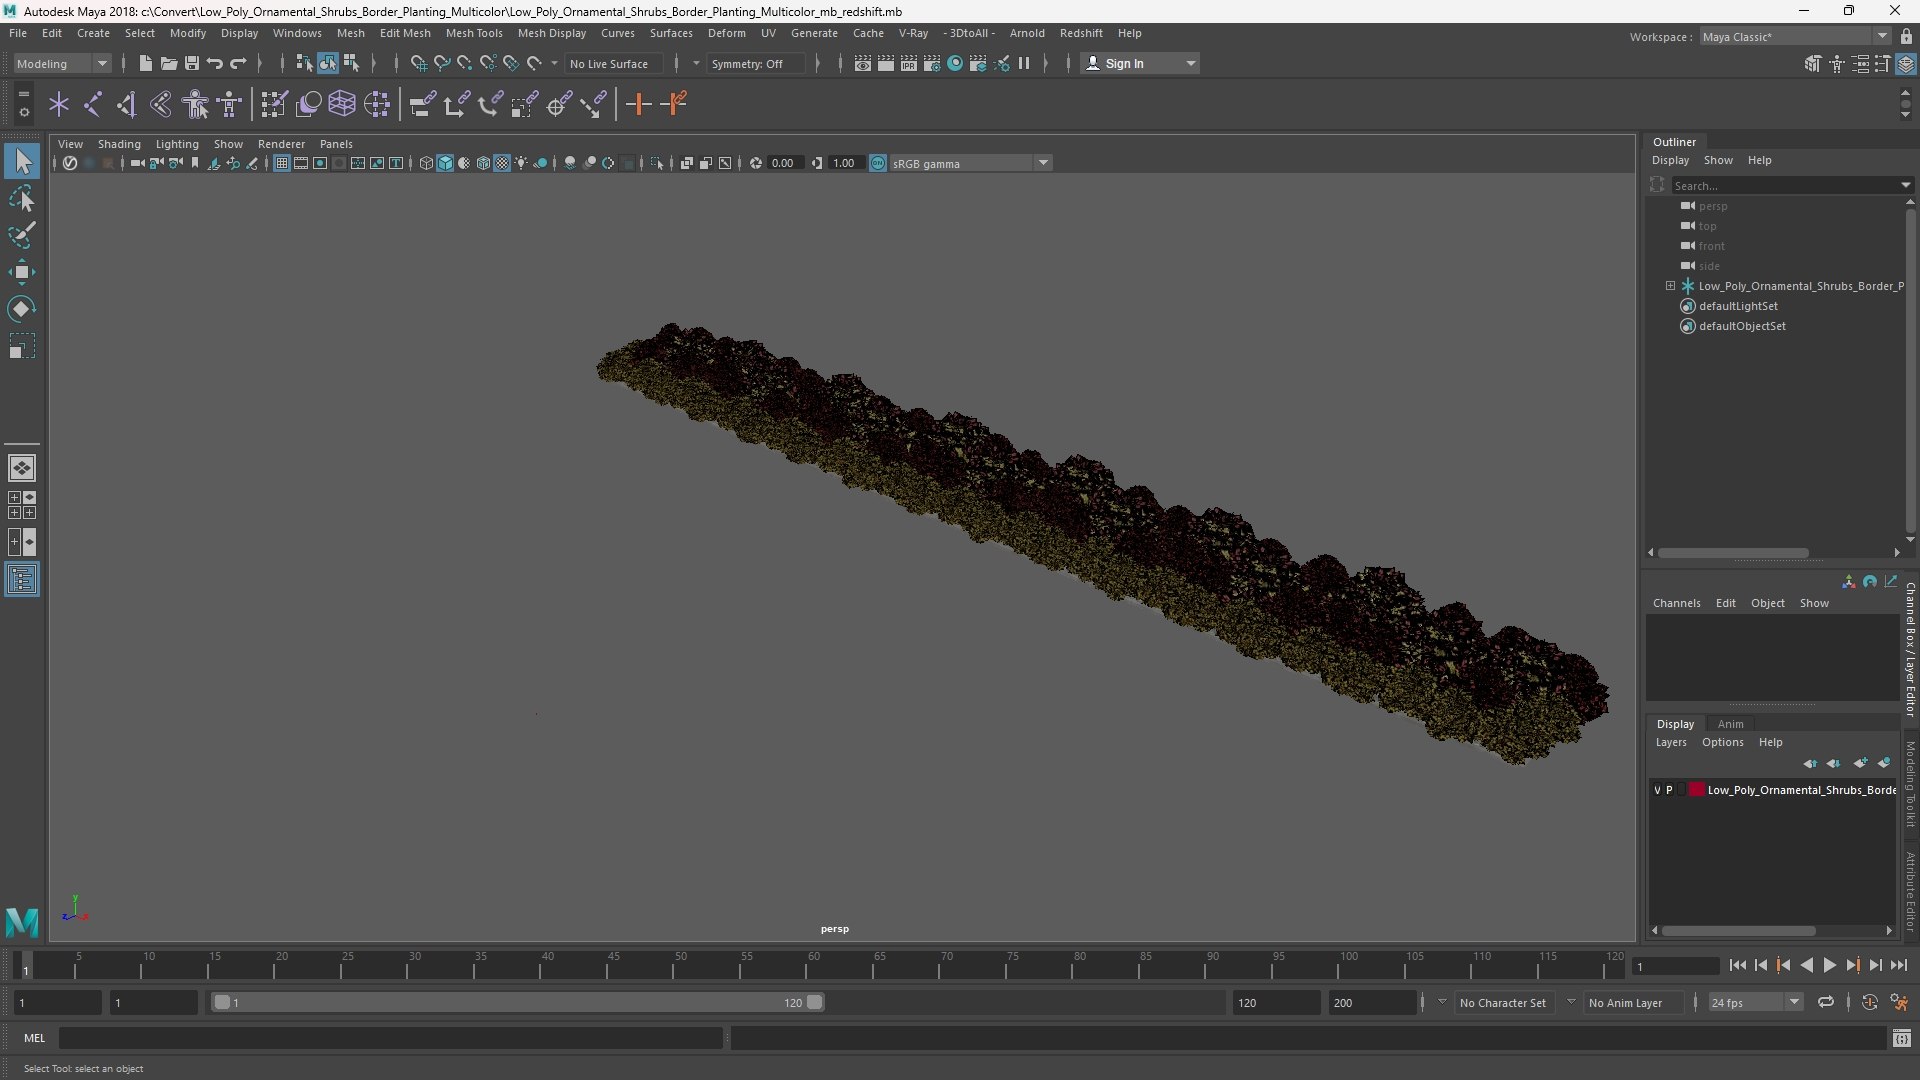Image resolution: width=1920 pixels, height=1080 pixels.
Task: Click the red color swatch of Low_Poly layer
Action: (1697, 790)
